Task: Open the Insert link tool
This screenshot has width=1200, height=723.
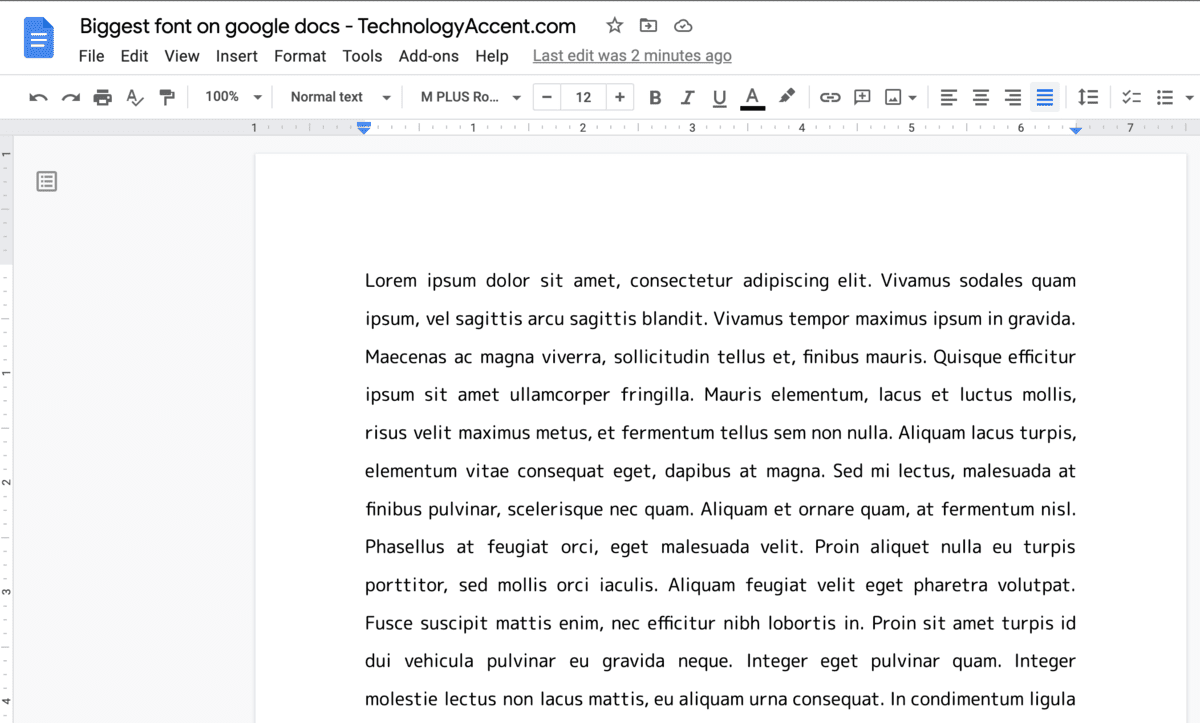Action: pyautogui.click(x=829, y=96)
